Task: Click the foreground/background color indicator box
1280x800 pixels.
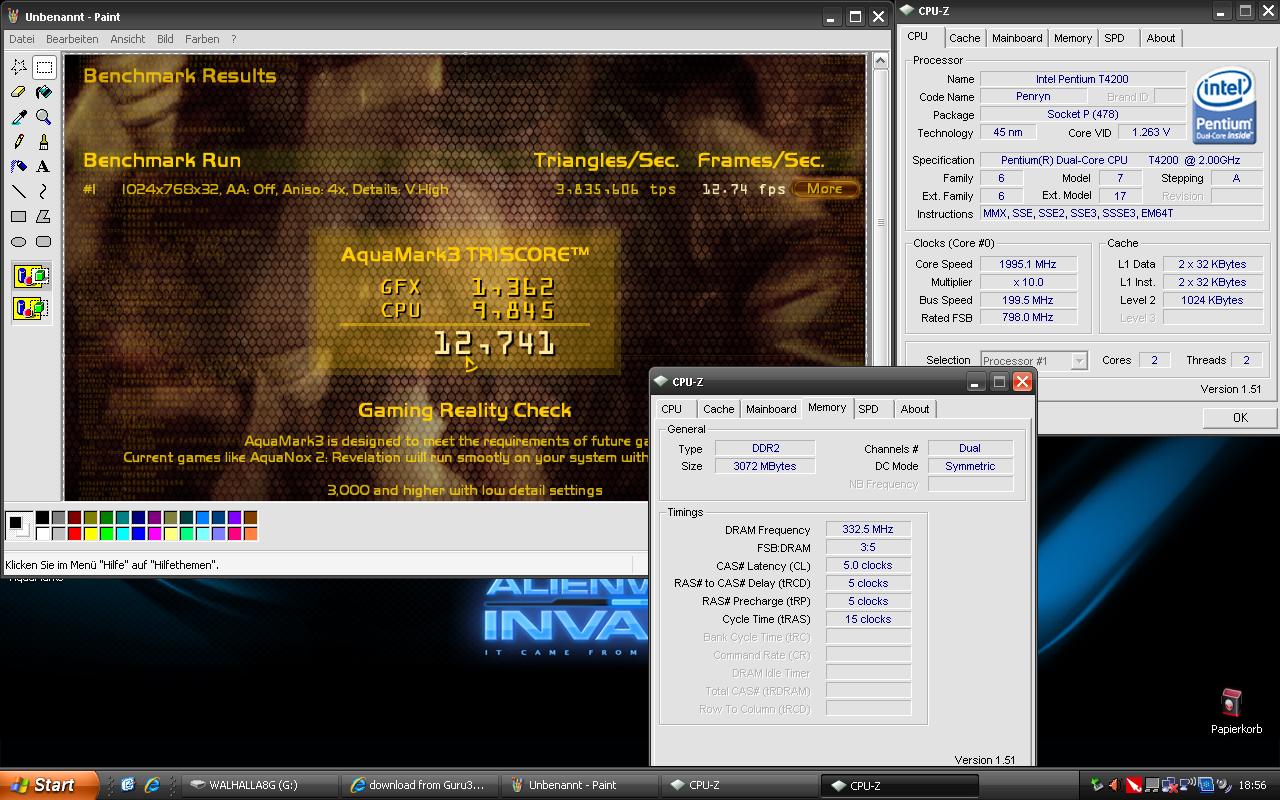Action: pos(18,525)
